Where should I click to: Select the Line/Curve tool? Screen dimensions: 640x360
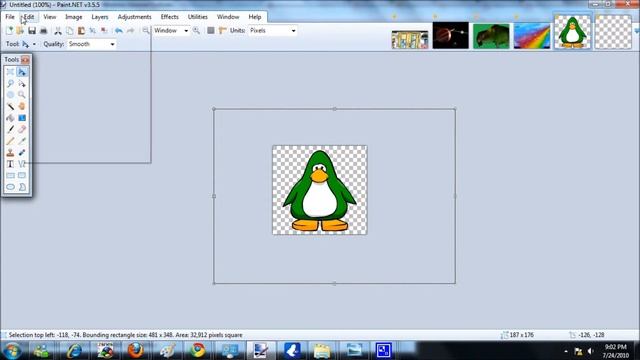click(x=22, y=164)
